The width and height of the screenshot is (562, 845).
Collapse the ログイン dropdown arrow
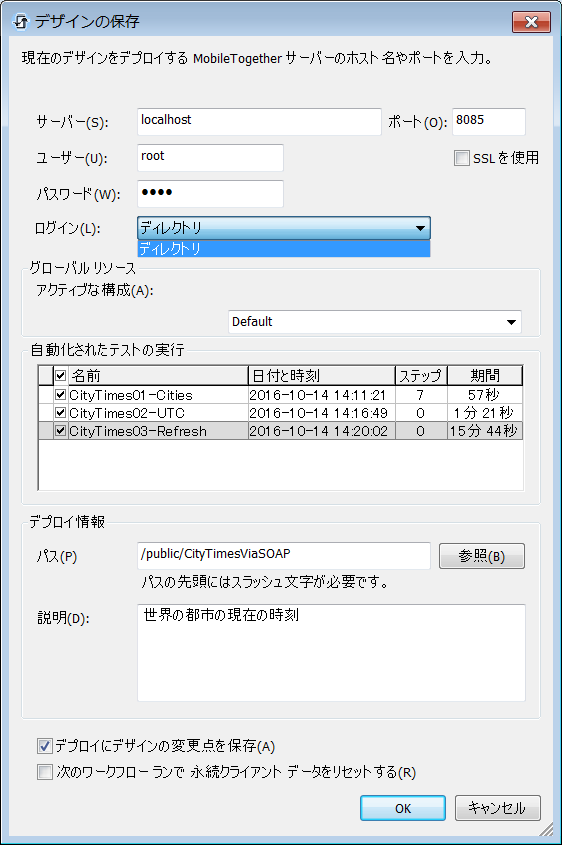coord(421,228)
